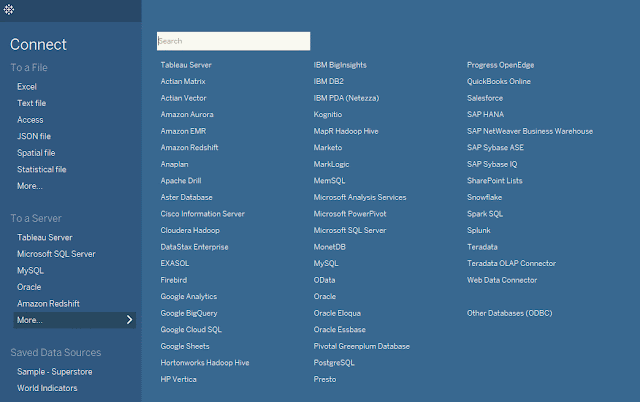The image size is (640, 402).
Task: Select the Salesforce connector
Action: (485, 98)
